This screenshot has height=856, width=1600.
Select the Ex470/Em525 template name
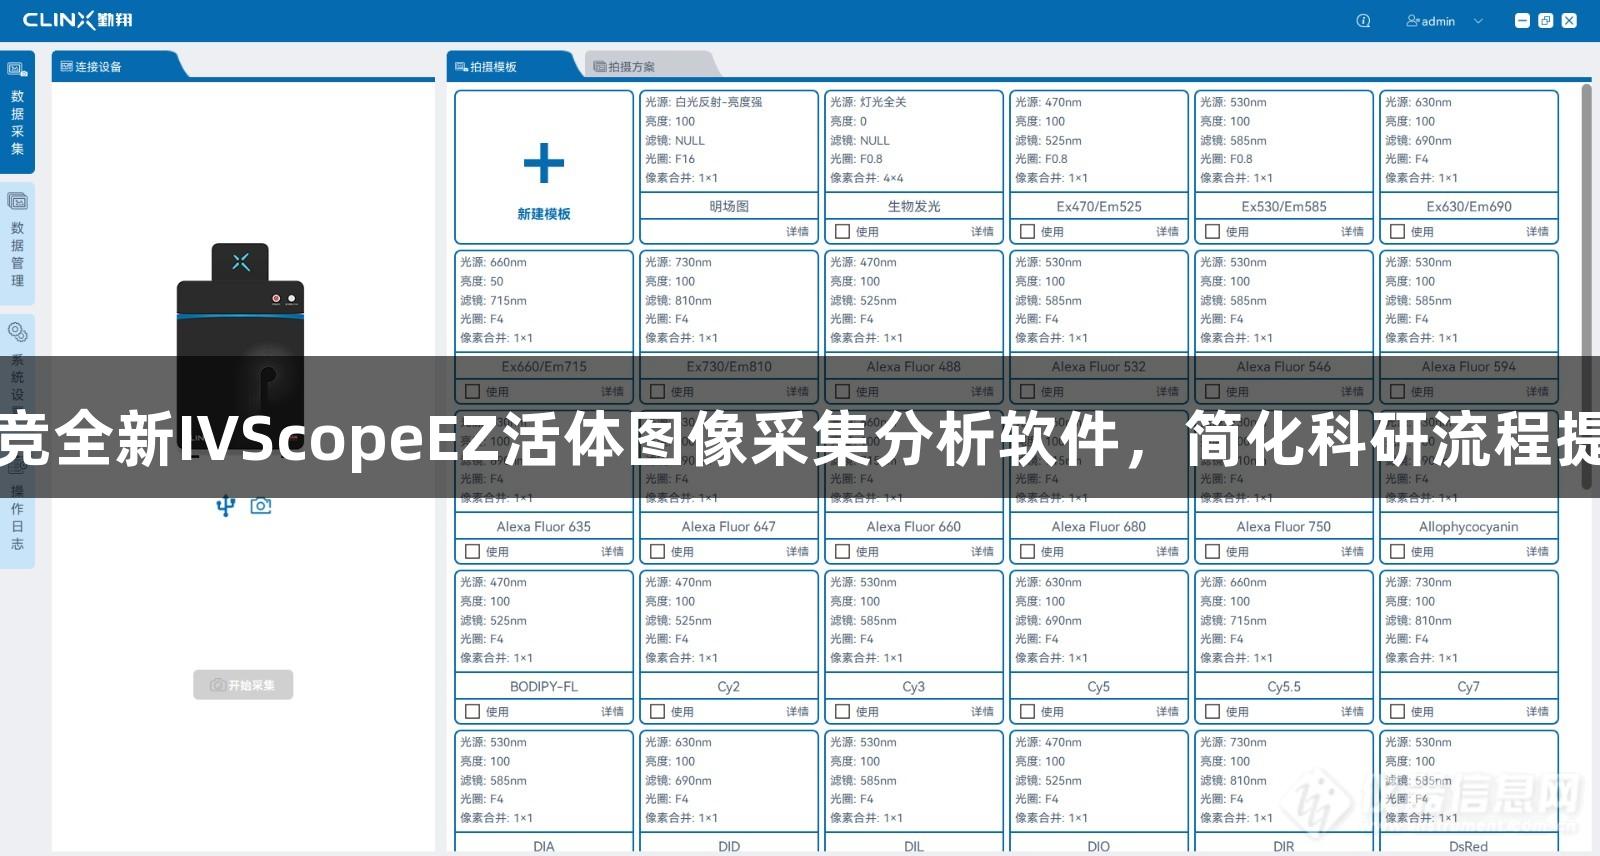point(1099,207)
